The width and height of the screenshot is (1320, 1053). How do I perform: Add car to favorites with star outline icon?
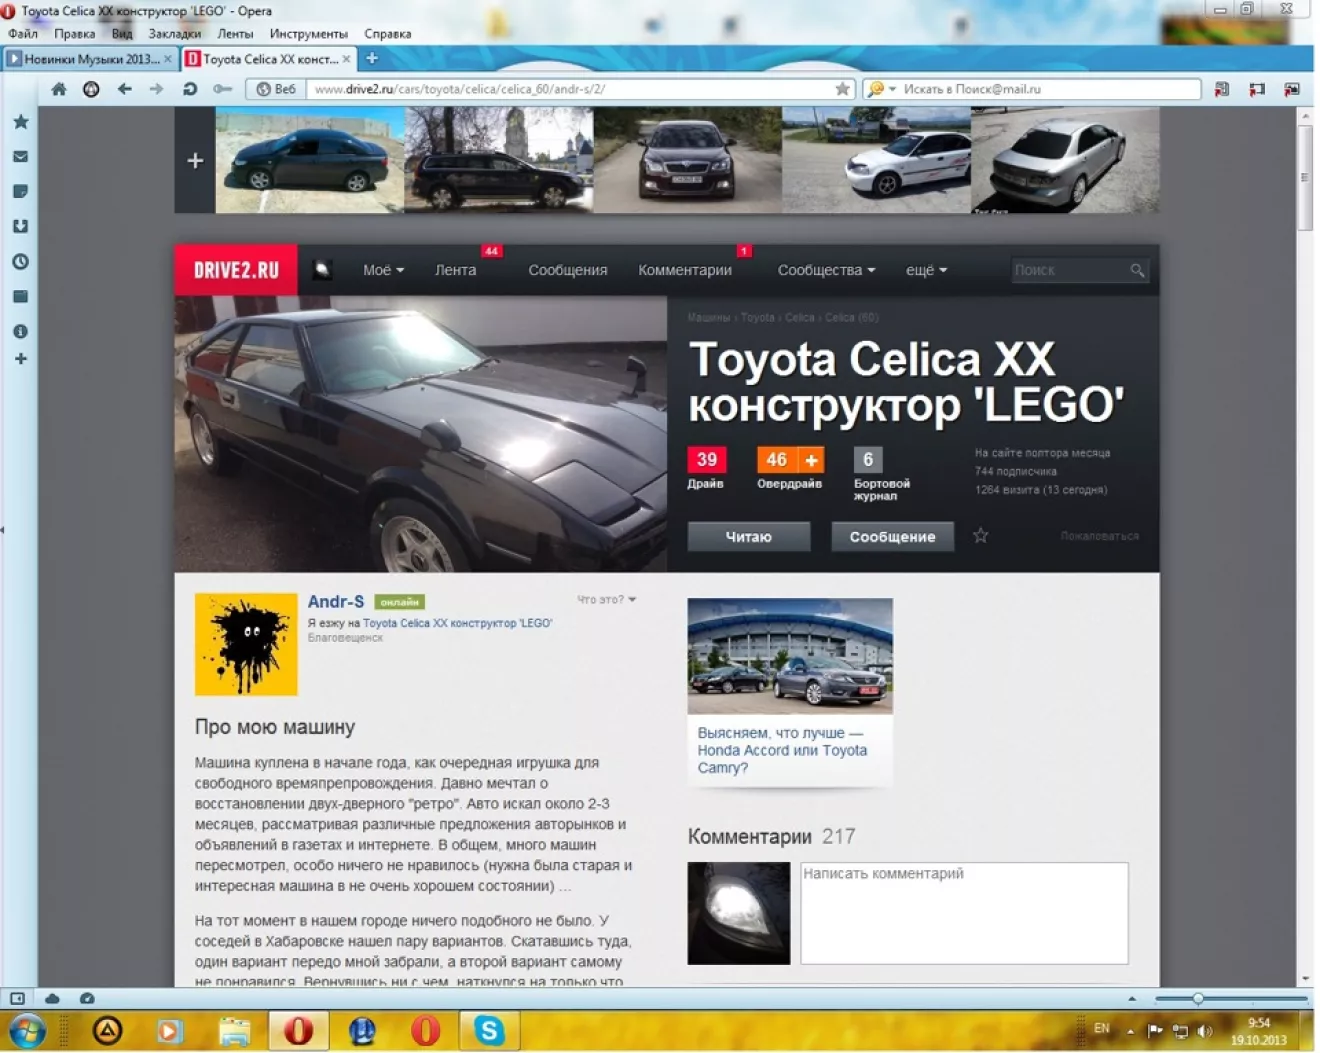pyautogui.click(x=981, y=536)
